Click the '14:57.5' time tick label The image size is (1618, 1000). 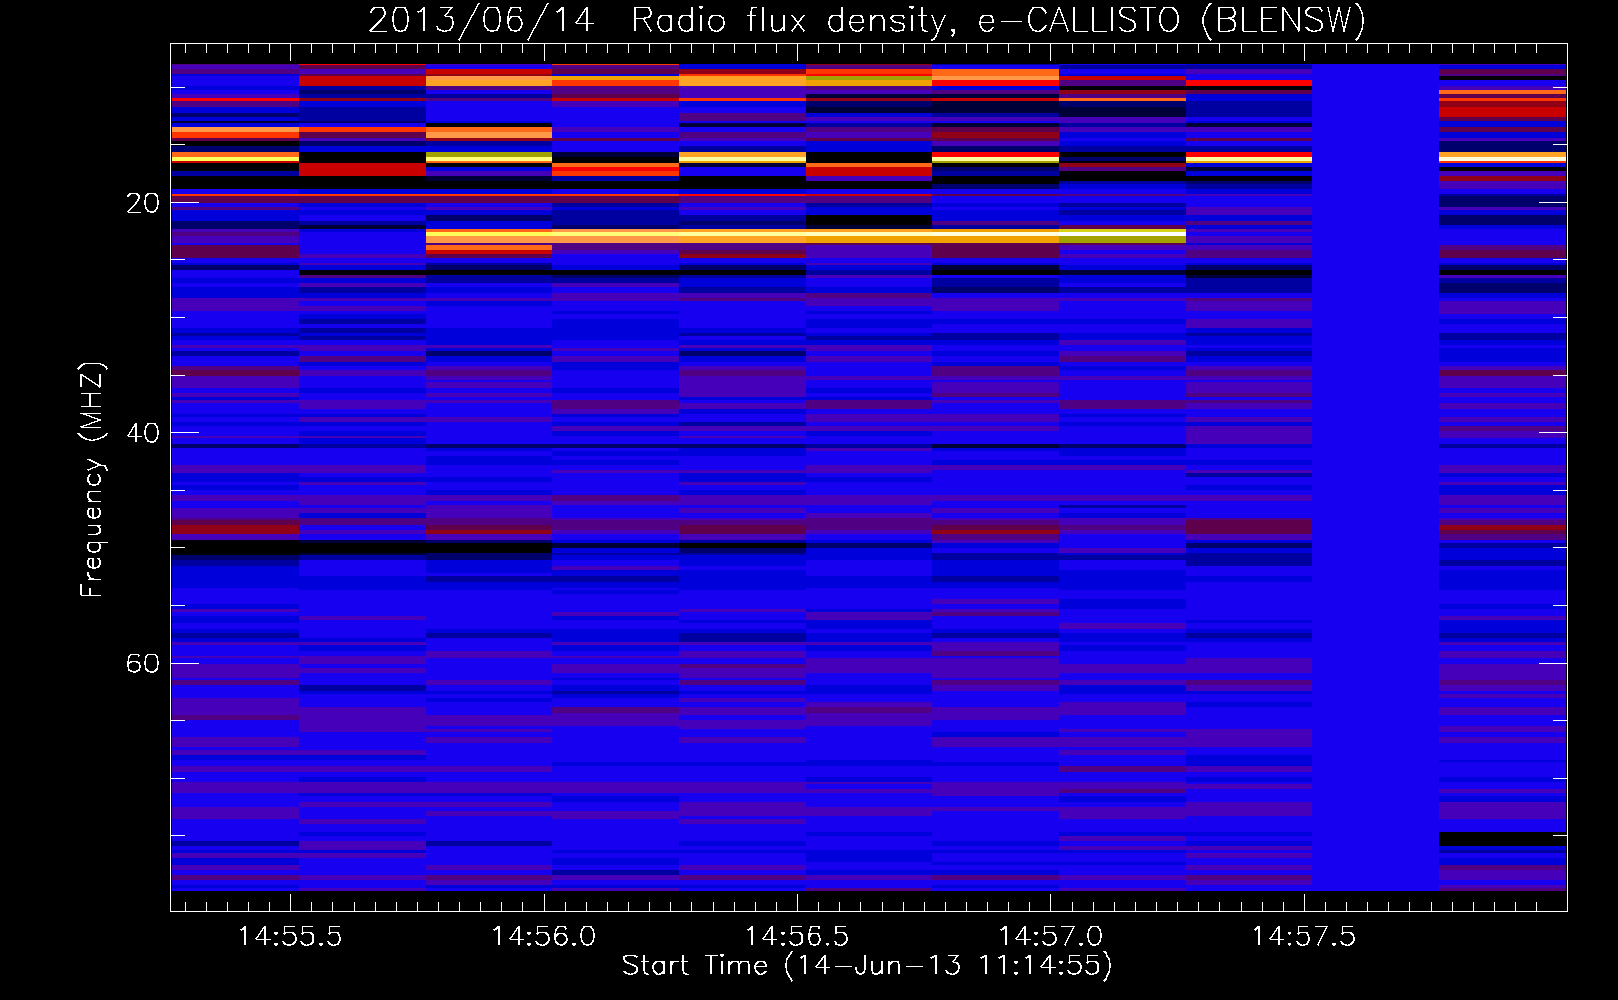click(1304, 936)
